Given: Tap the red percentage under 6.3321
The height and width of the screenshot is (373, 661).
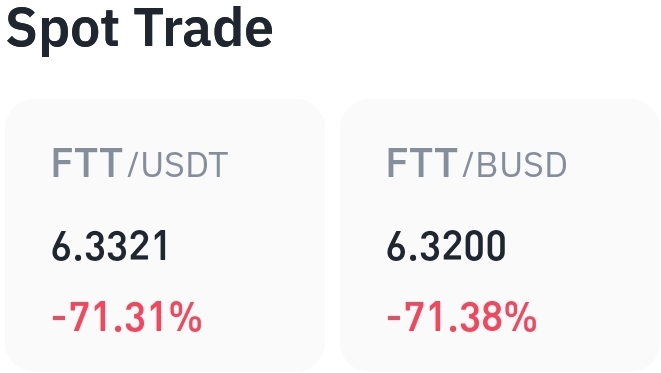Looking at the screenshot, I should [x=126, y=317].
